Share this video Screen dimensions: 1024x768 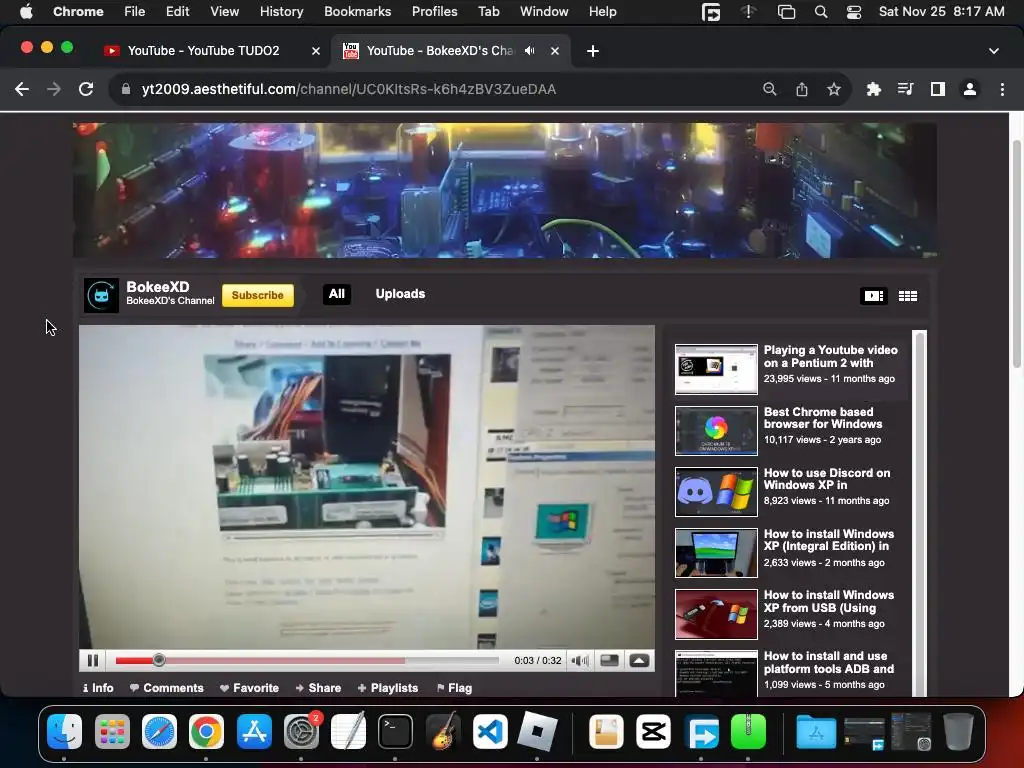coord(318,688)
